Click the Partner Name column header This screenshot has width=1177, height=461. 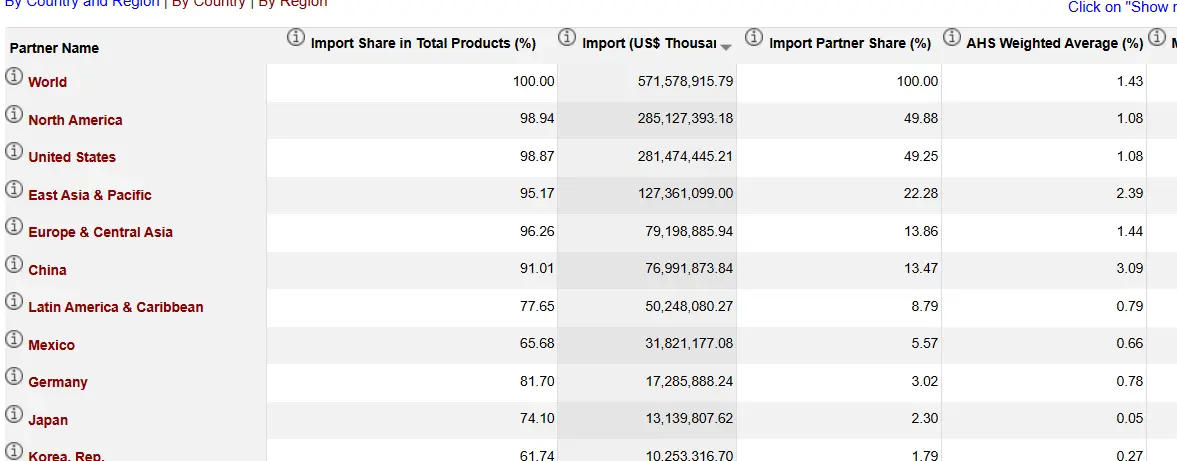(x=54, y=48)
